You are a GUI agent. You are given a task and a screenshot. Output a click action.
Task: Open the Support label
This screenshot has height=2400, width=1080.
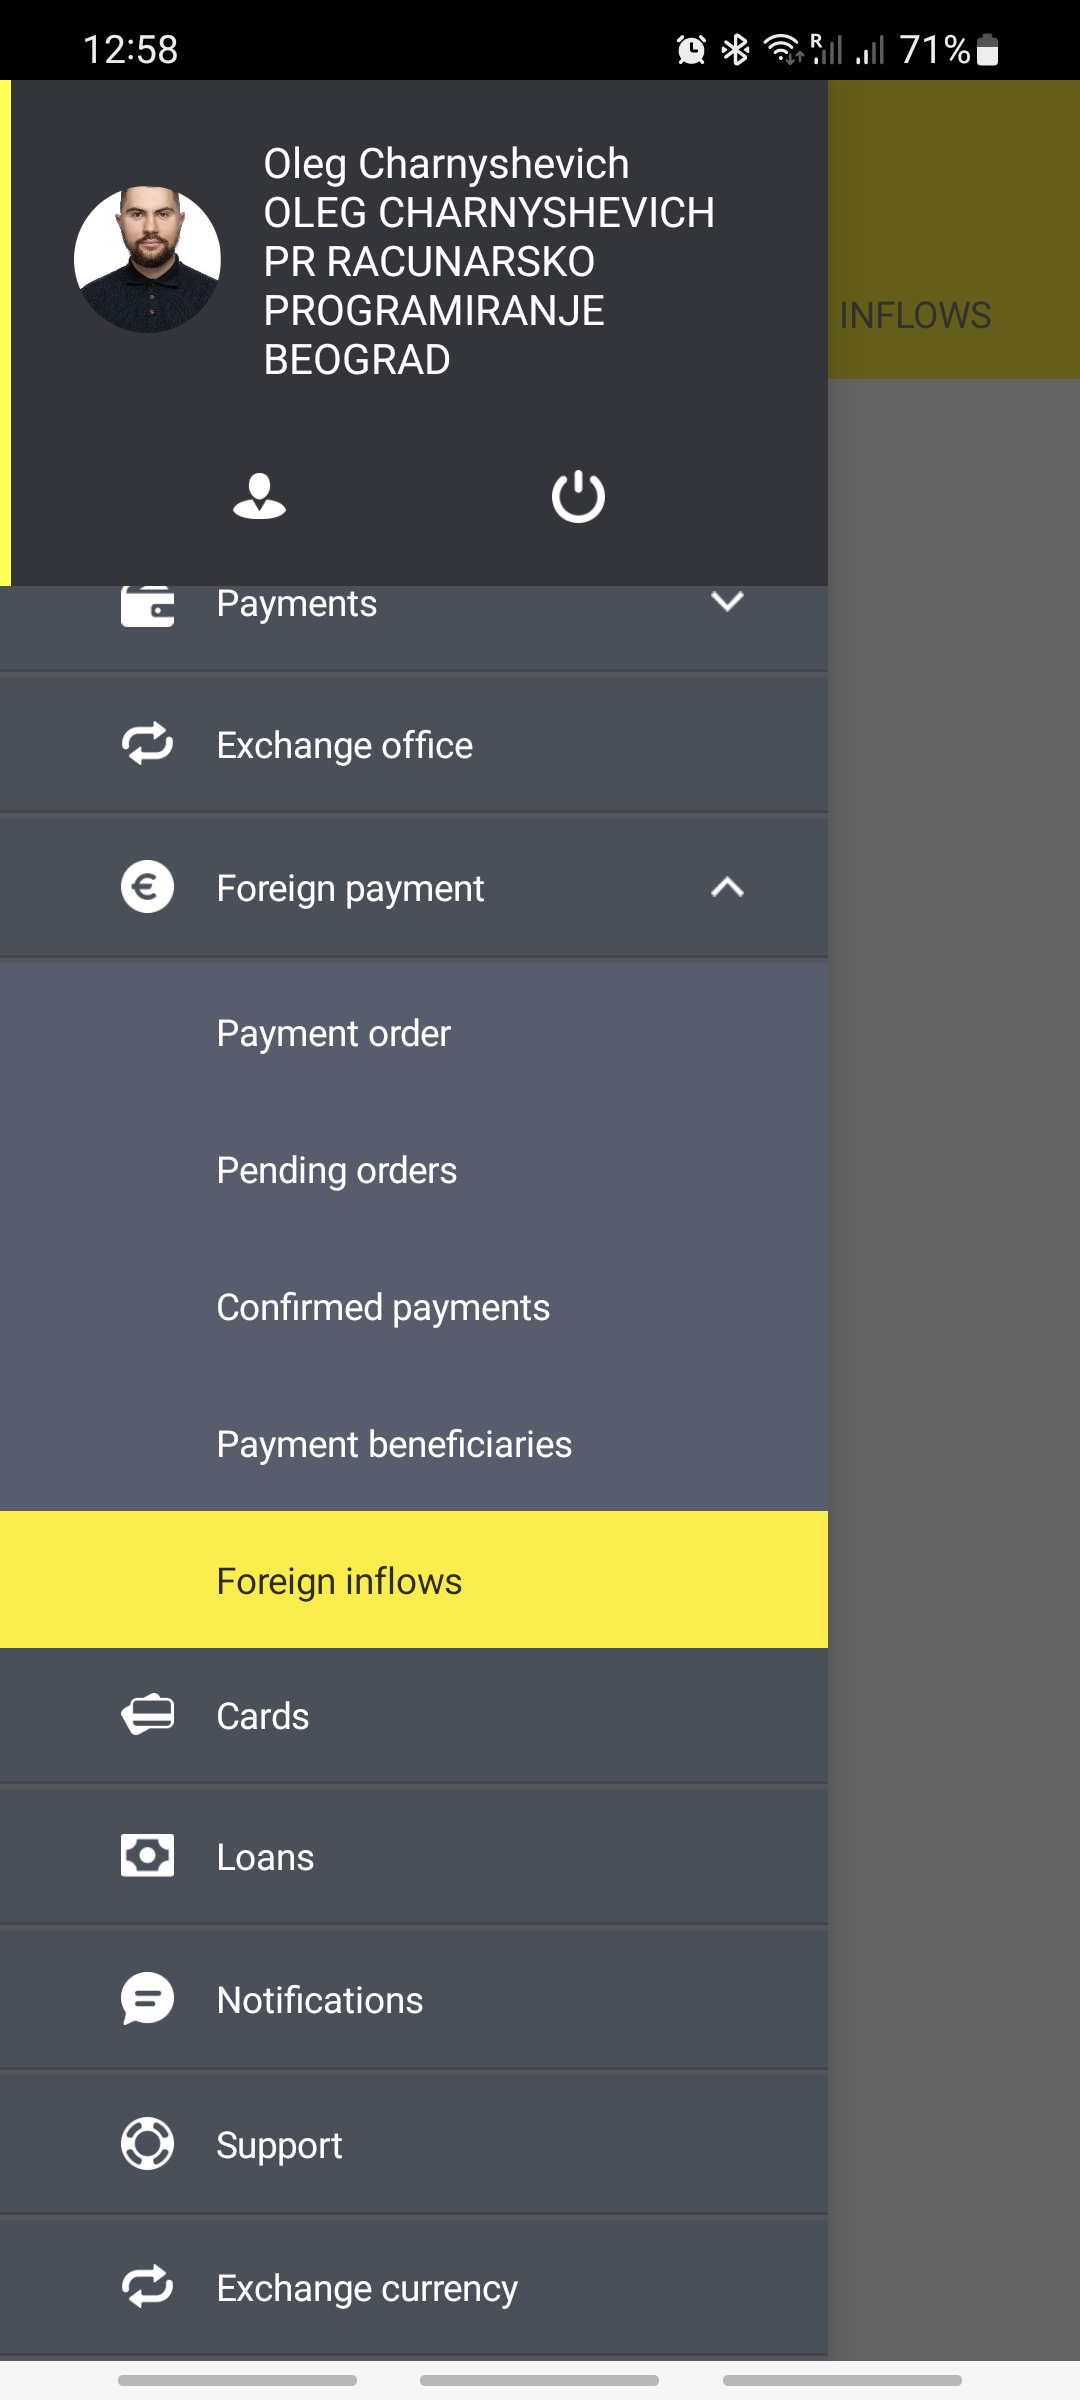pyautogui.click(x=279, y=2145)
